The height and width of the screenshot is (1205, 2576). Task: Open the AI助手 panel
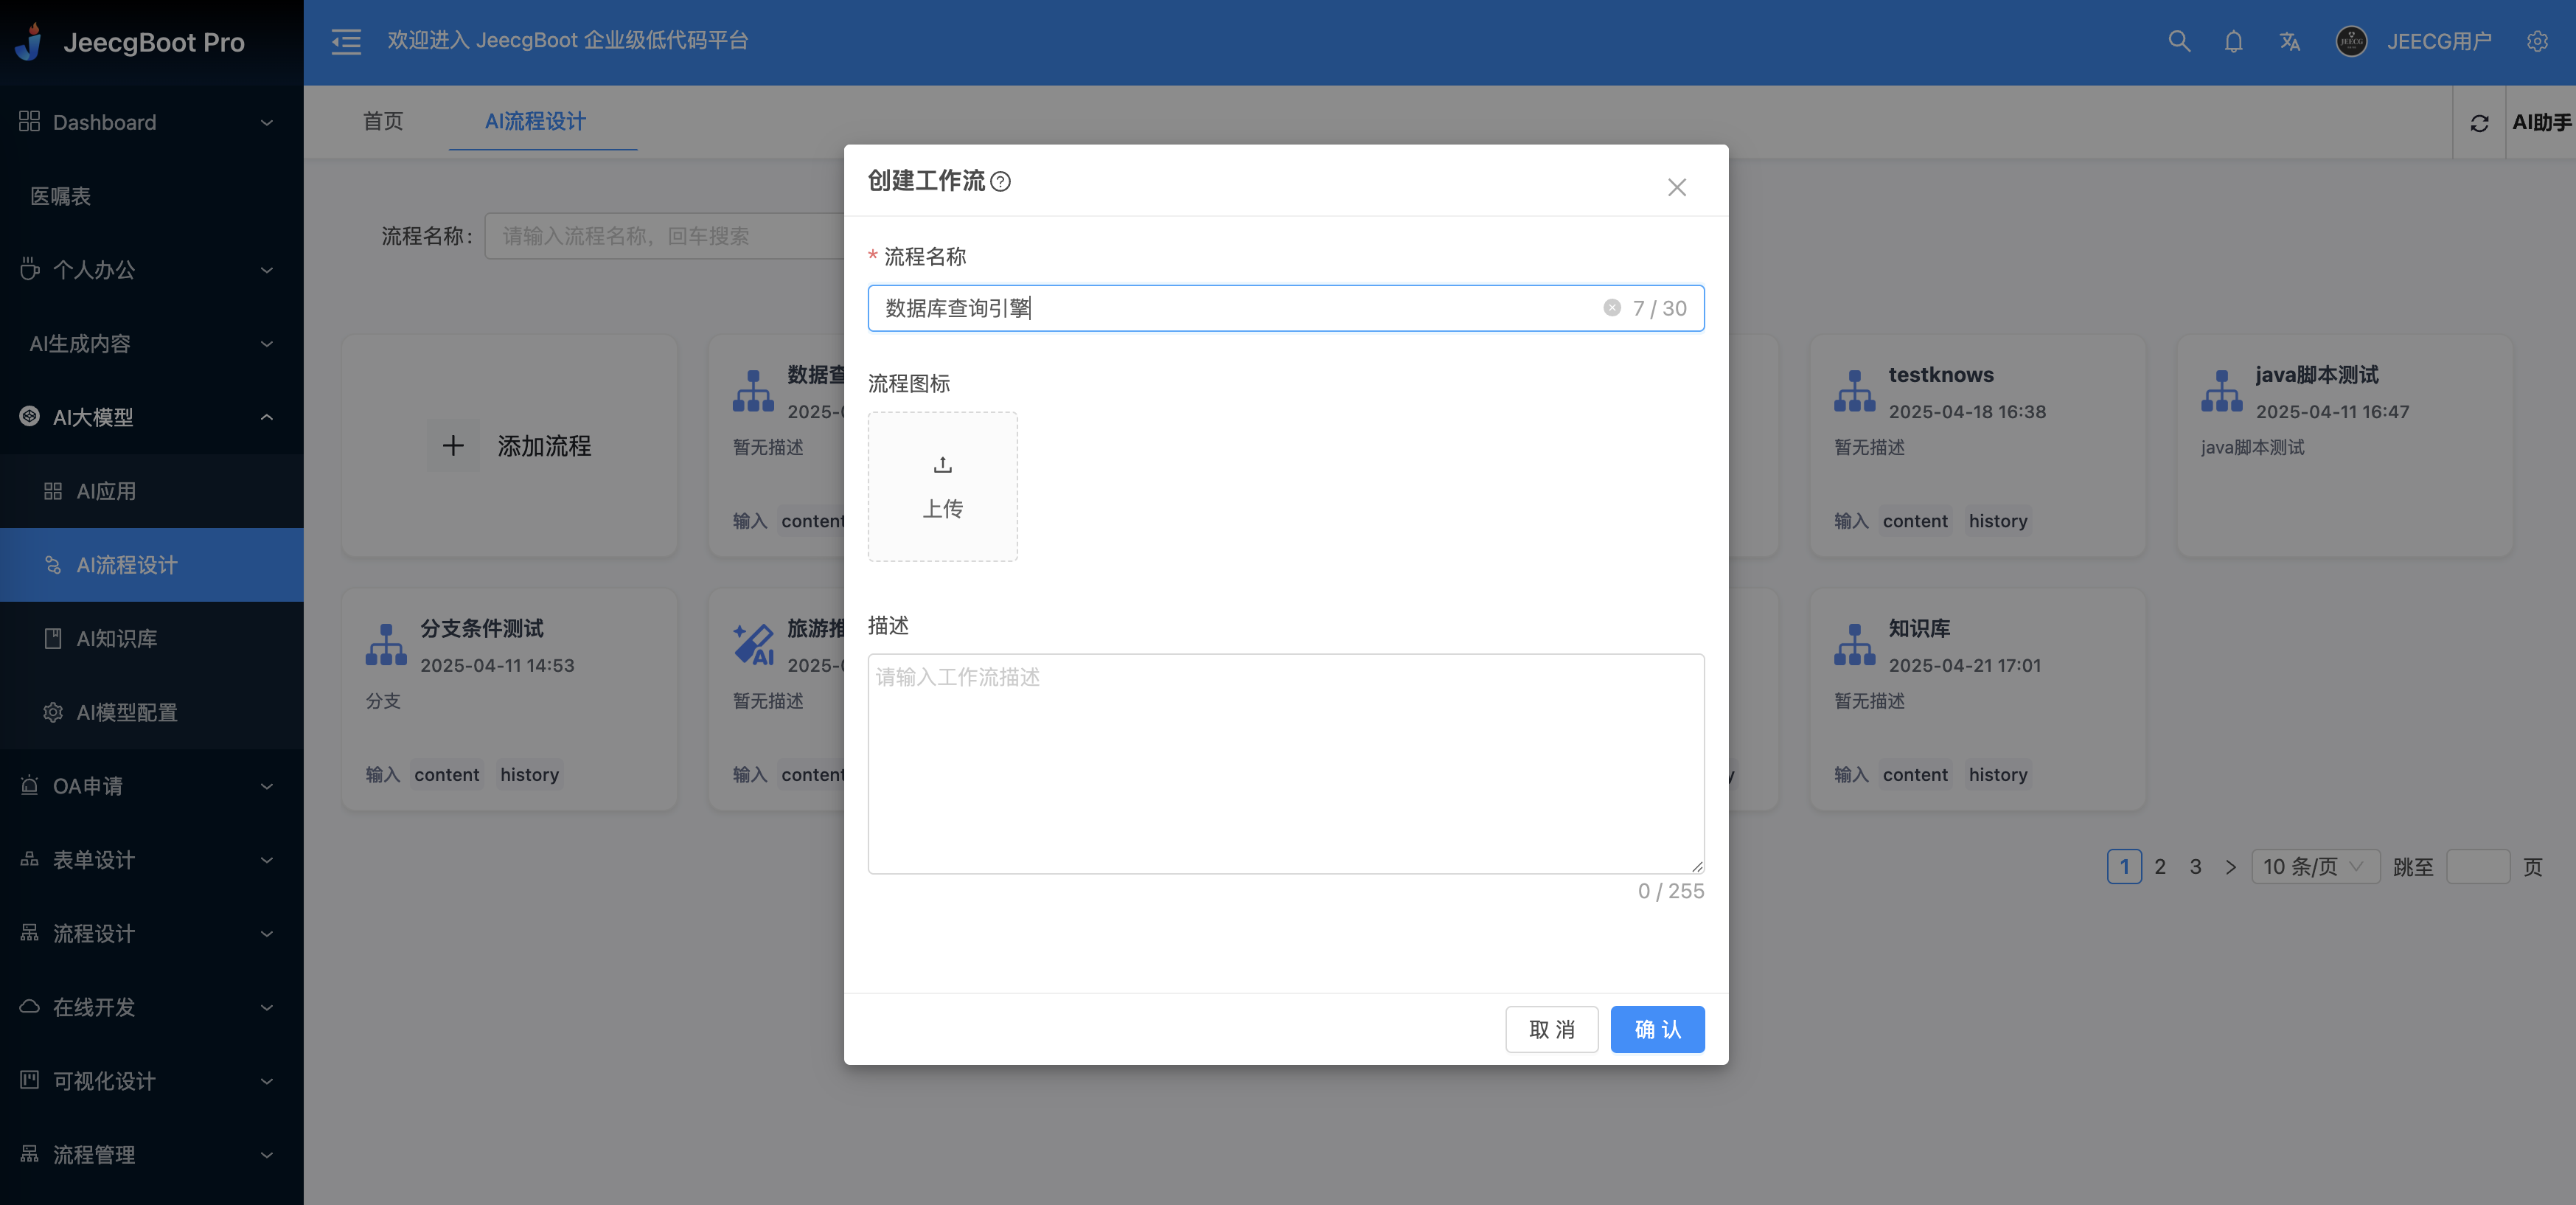click(x=2541, y=122)
